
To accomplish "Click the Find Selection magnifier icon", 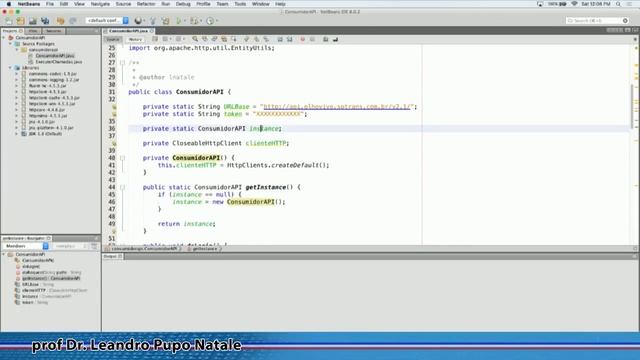I will coord(195,39).
